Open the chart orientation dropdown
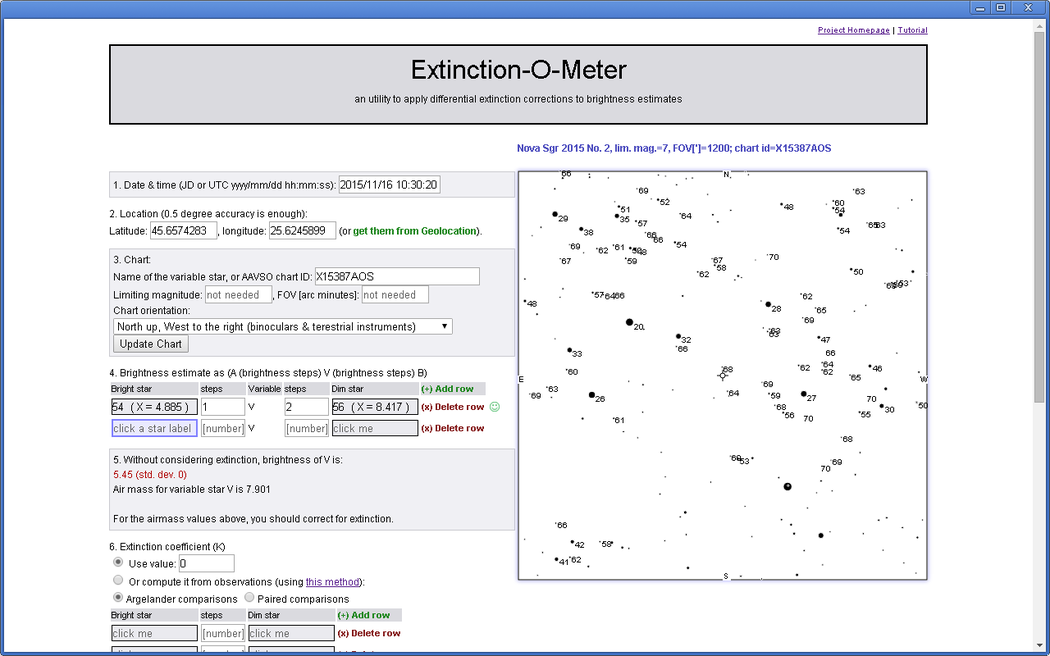The image size is (1050, 656). click(x=283, y=326)
